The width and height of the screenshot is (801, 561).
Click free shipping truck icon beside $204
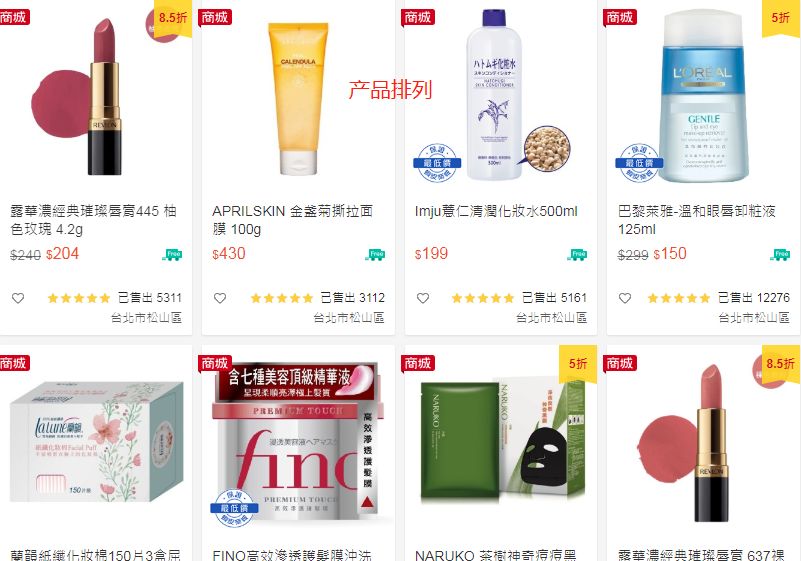click(172, 254)
